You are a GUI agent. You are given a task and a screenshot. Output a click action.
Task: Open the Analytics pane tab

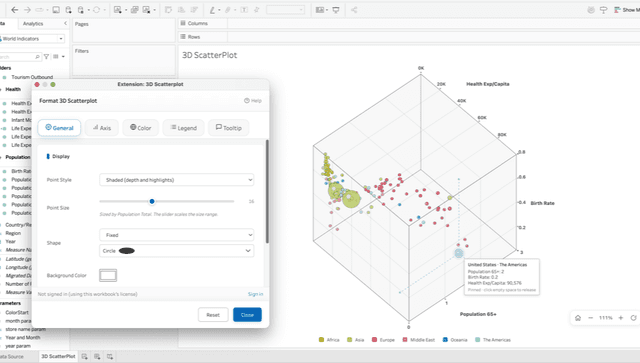coord(33,24)
